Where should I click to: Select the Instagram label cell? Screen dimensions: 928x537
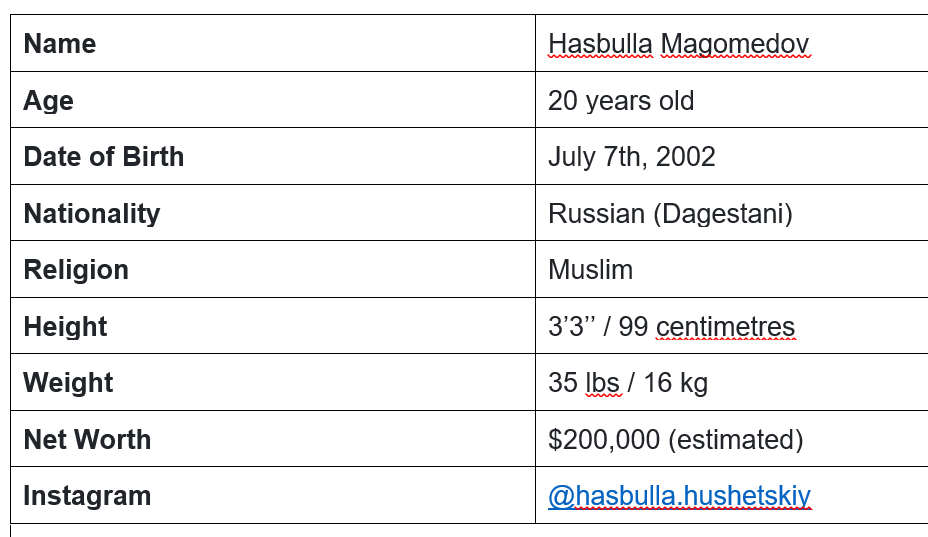click(273, 495)
